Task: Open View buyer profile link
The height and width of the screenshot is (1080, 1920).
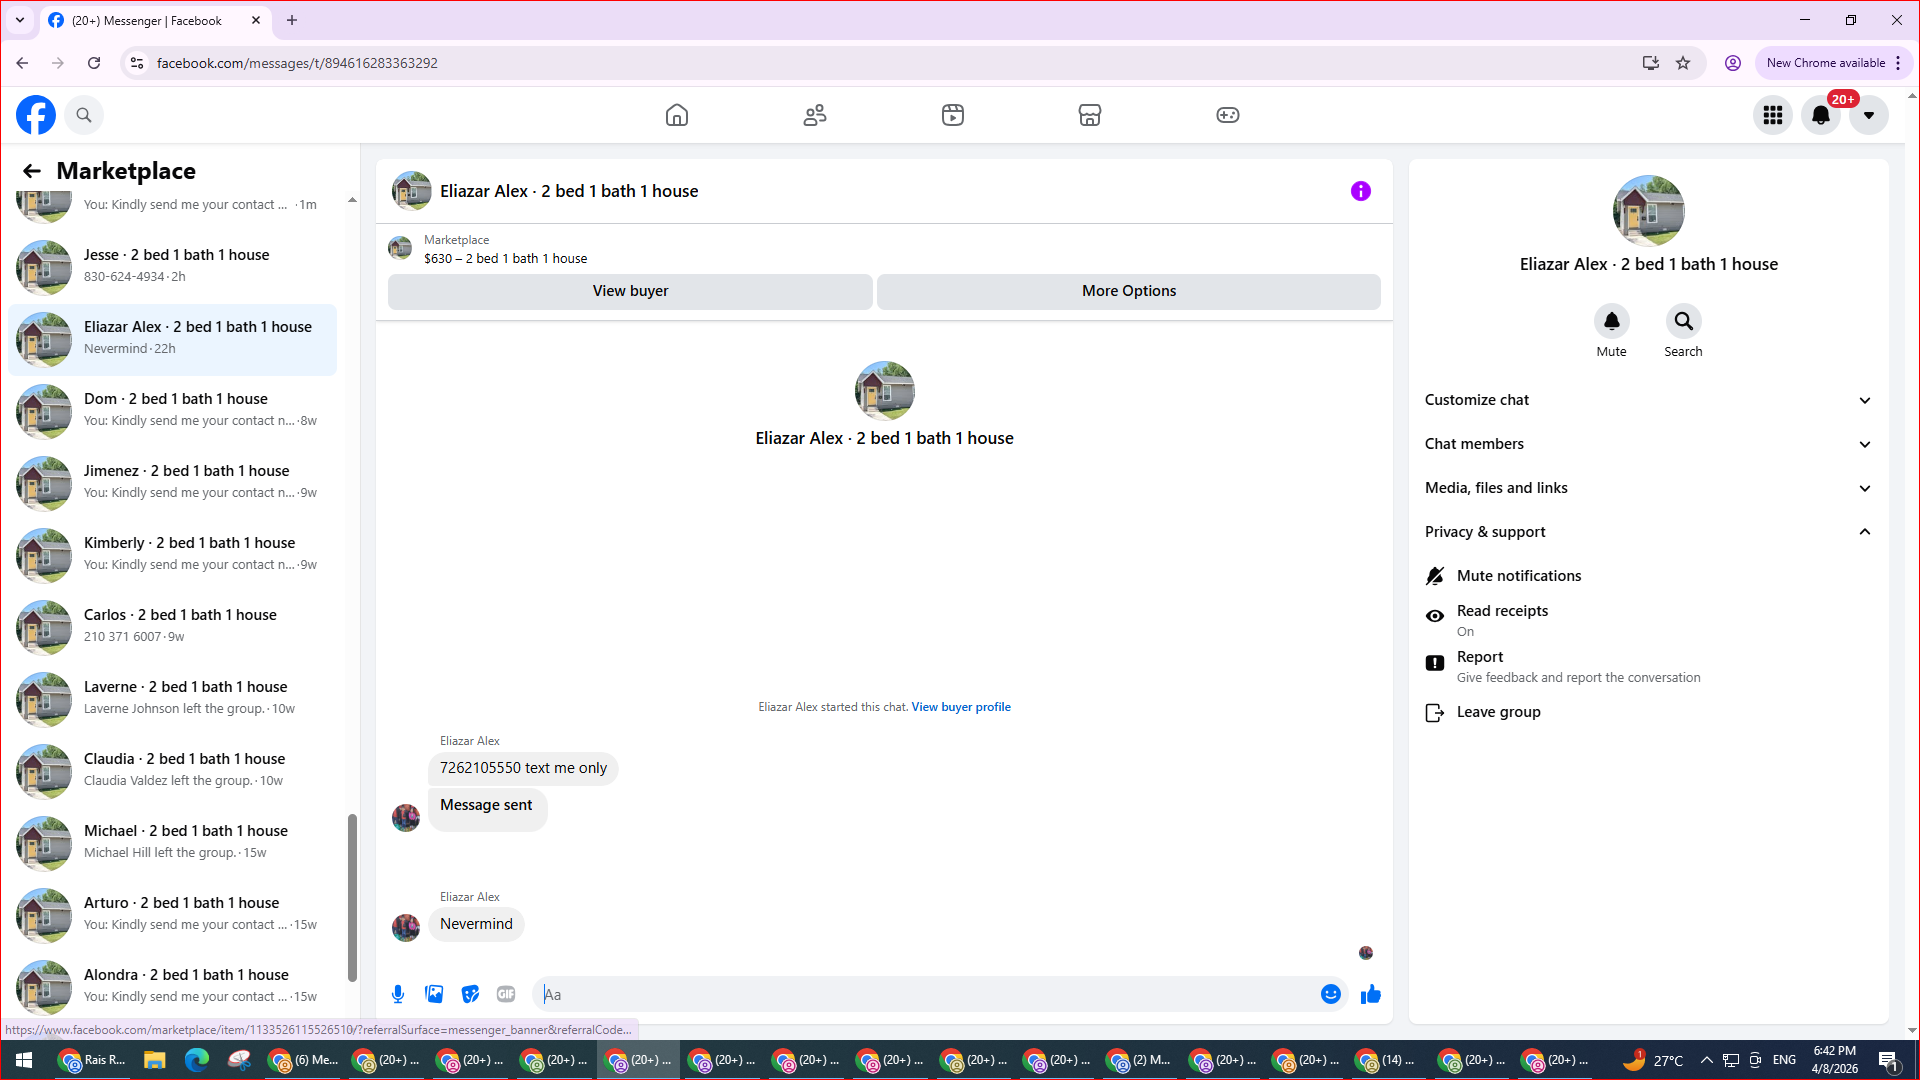Action: (x=960, y=707)
